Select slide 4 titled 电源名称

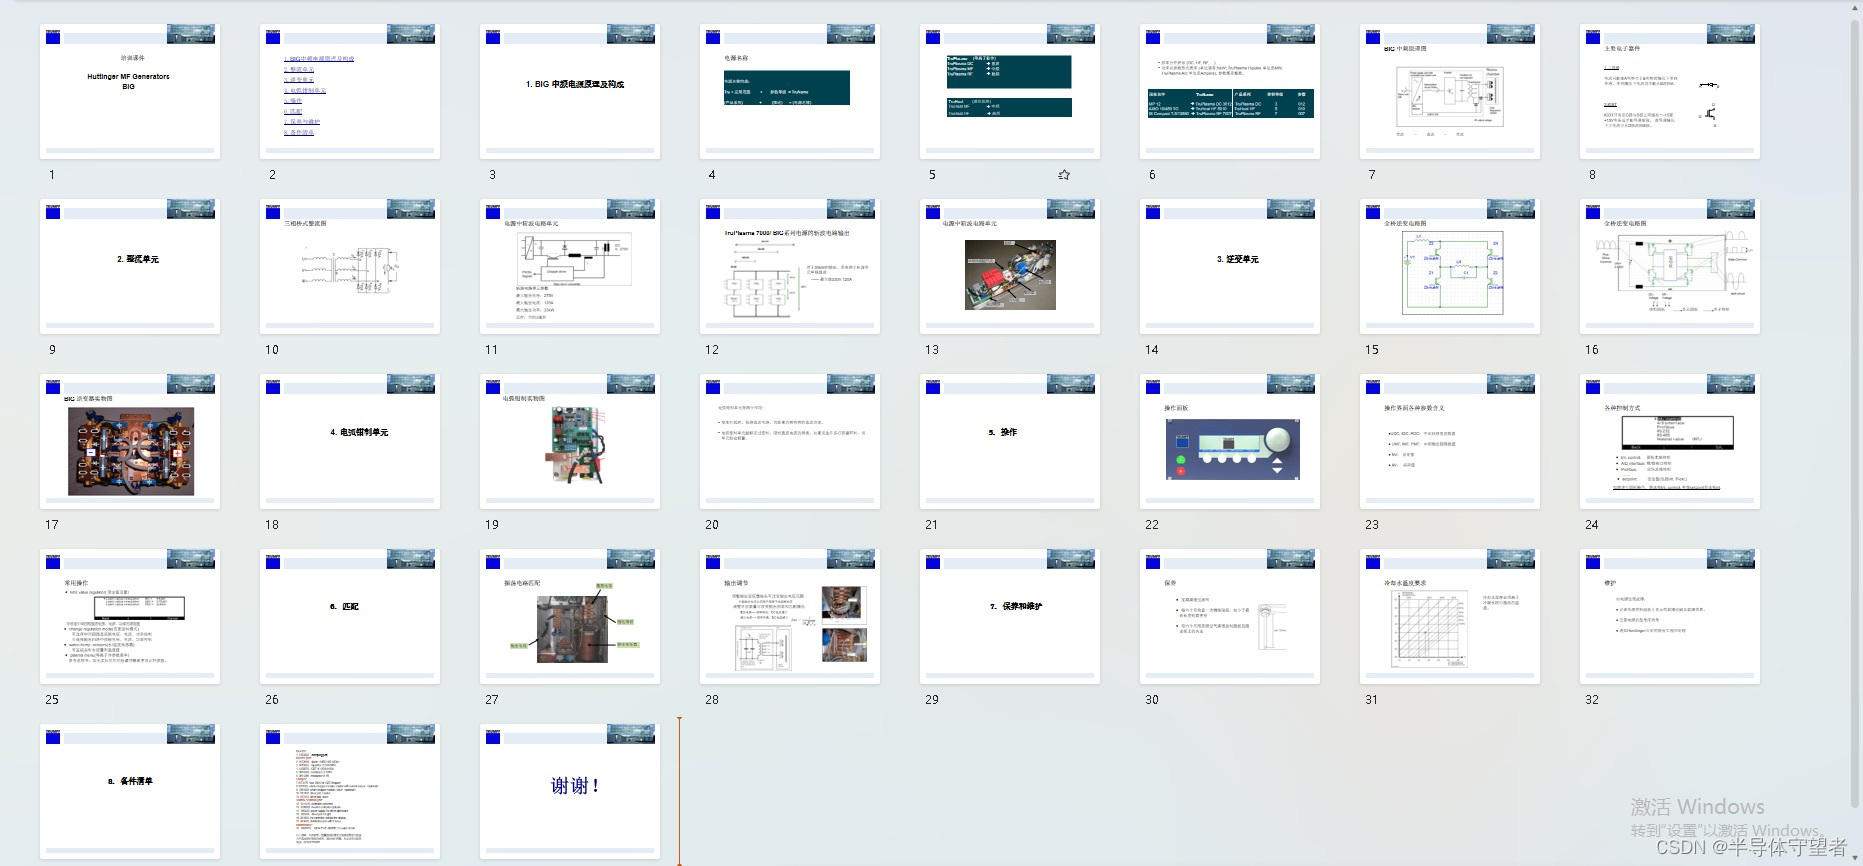tap(790, 91)
